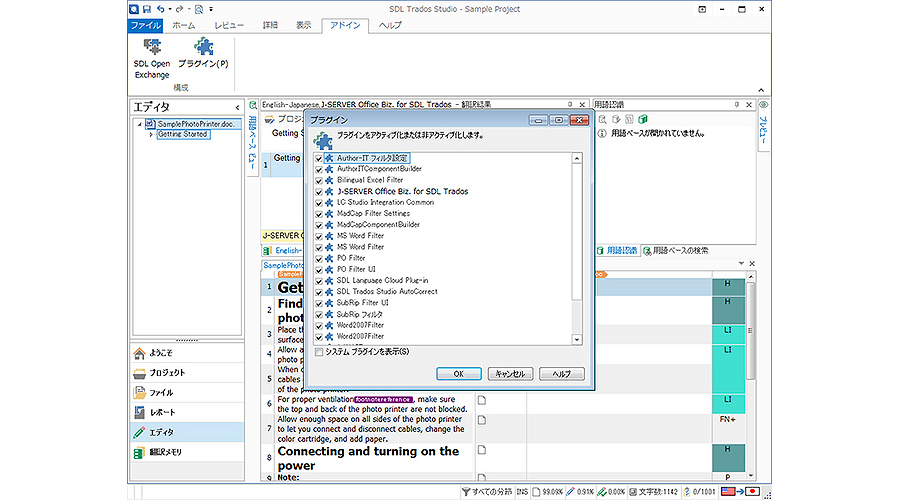Screen dimensions: 900x500
Task: Uncheck SDL Trados Studio AutoCorrect plugin
Action: 319,292
